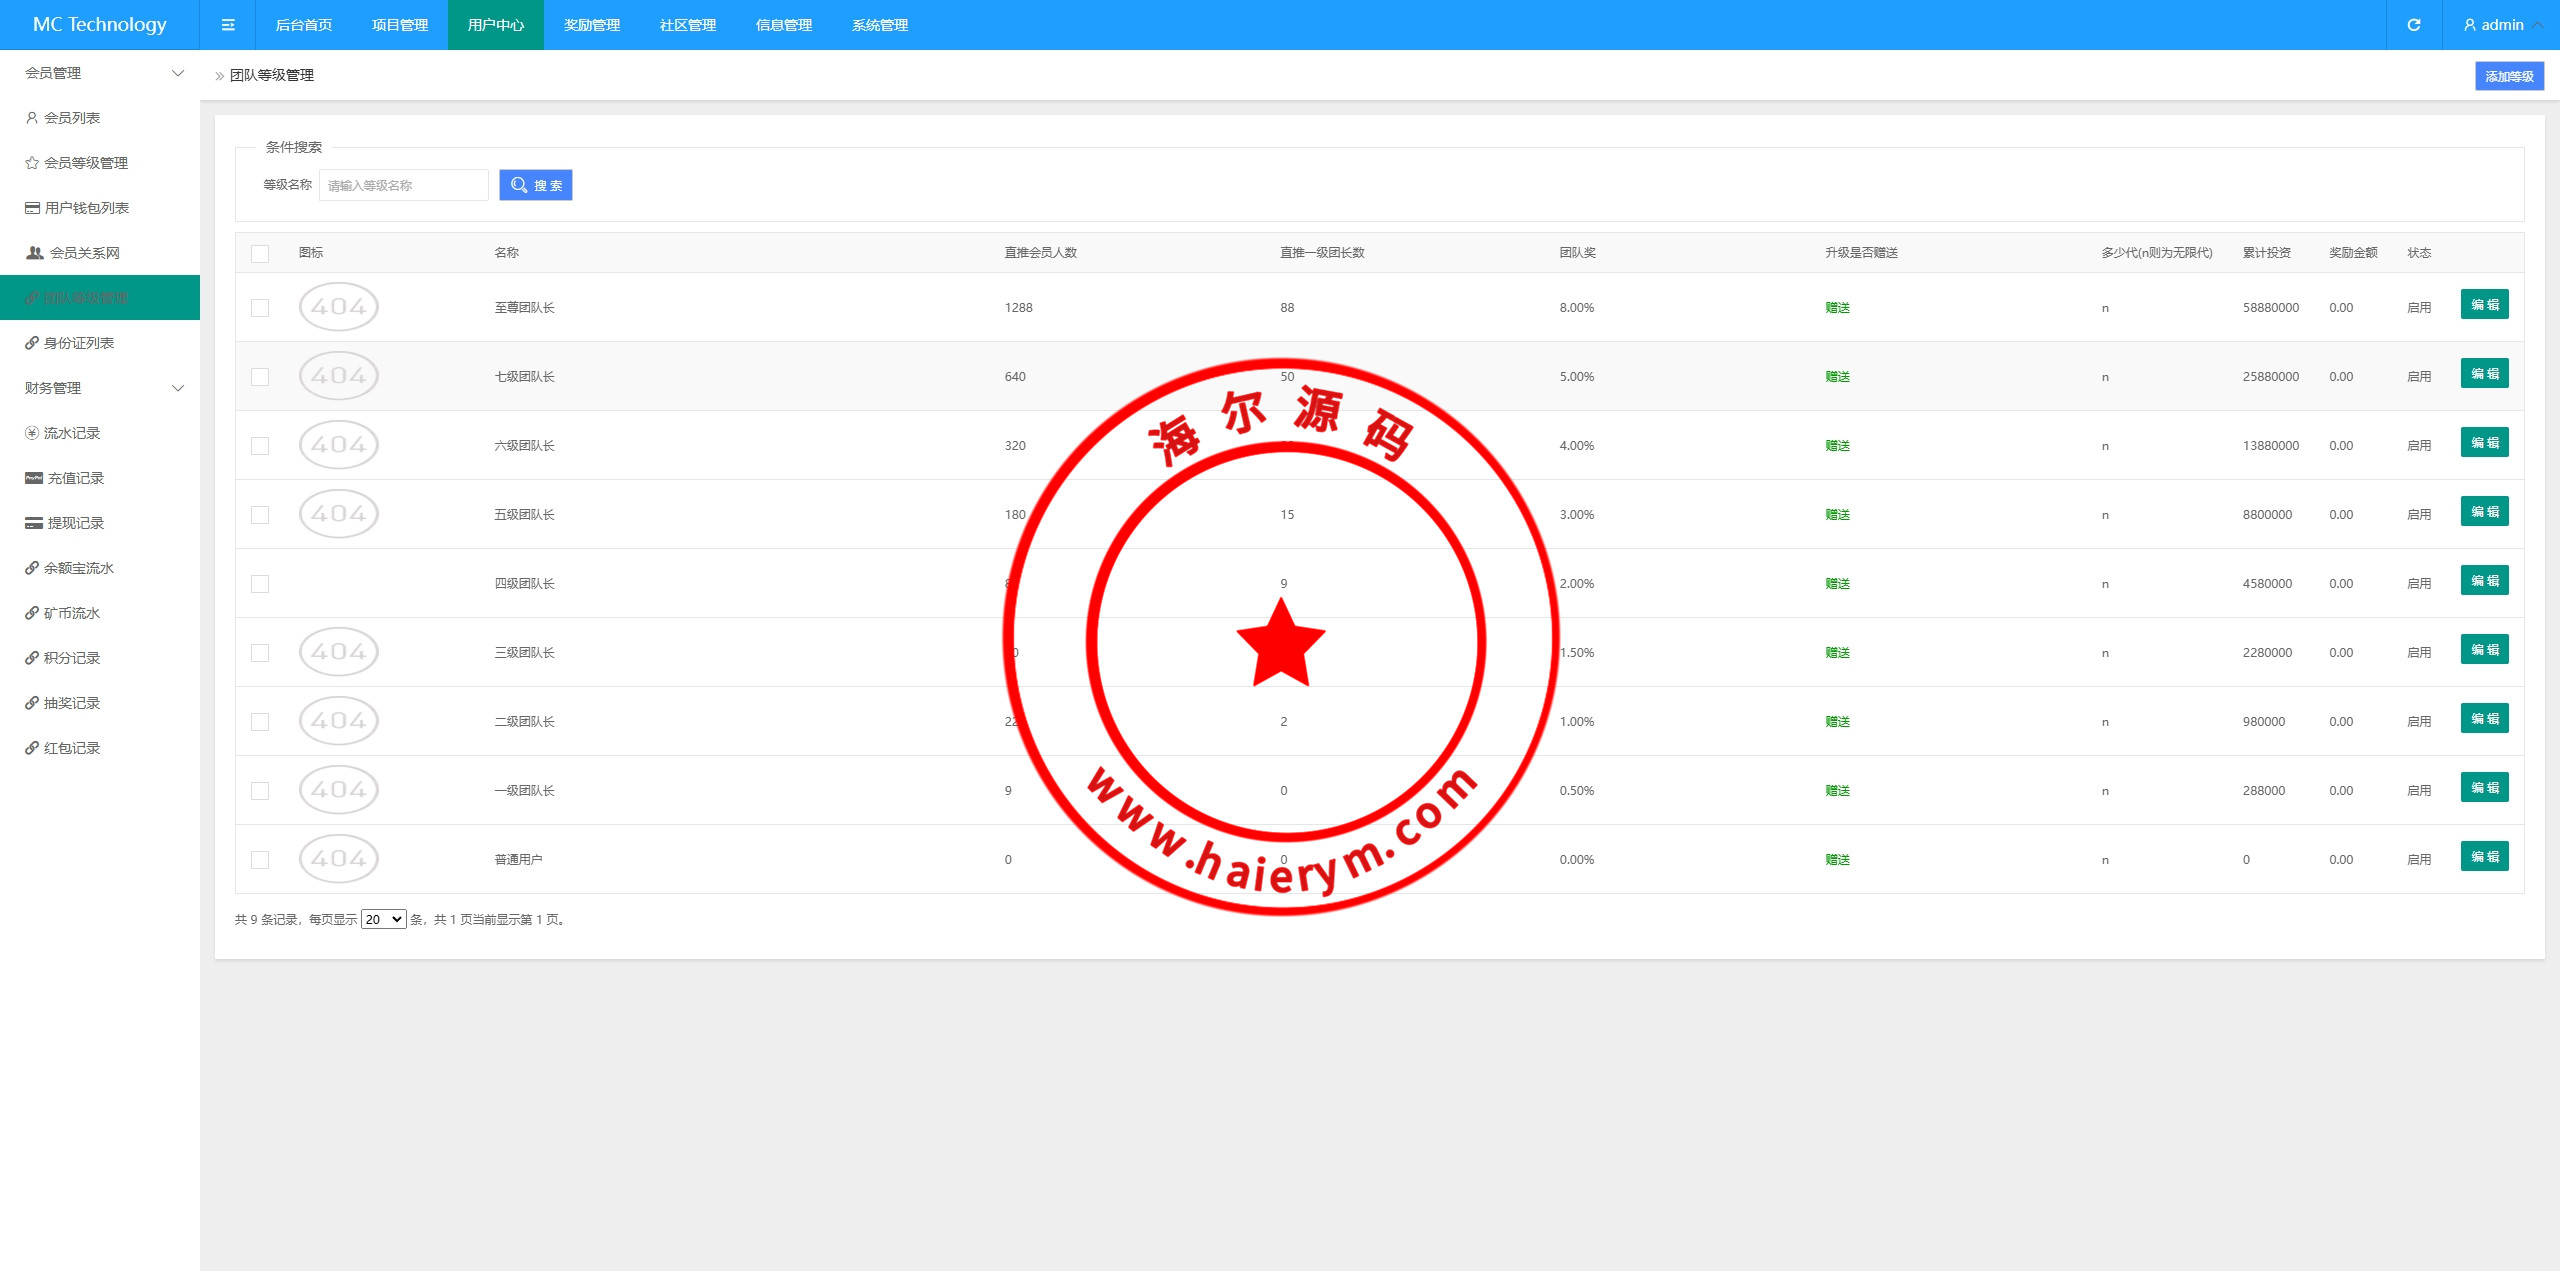Click the 添加等级 button
This screenshot has width=2560, height=1271.
tap(2508, 76)
